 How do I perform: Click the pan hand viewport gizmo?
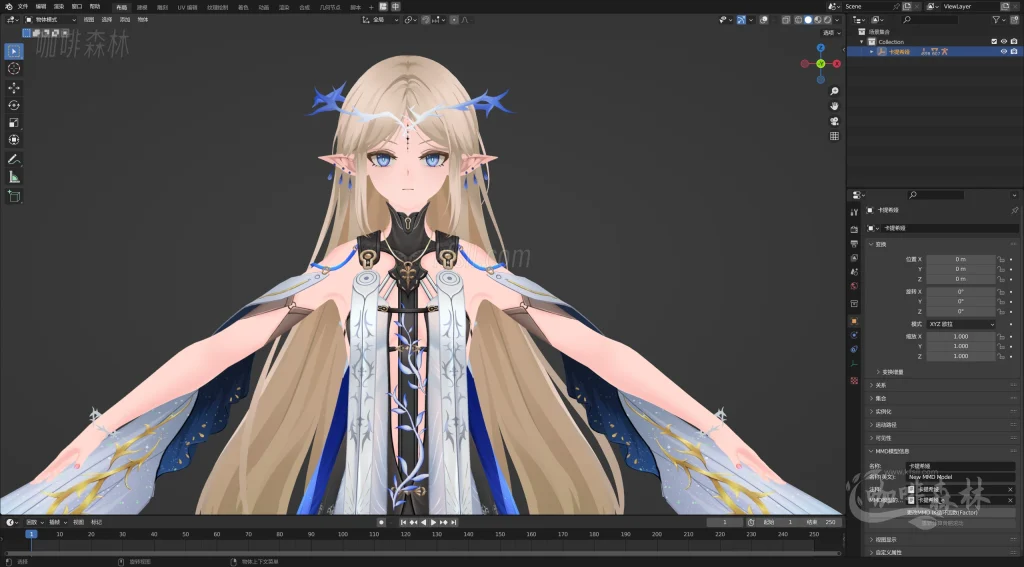[834, 106]
